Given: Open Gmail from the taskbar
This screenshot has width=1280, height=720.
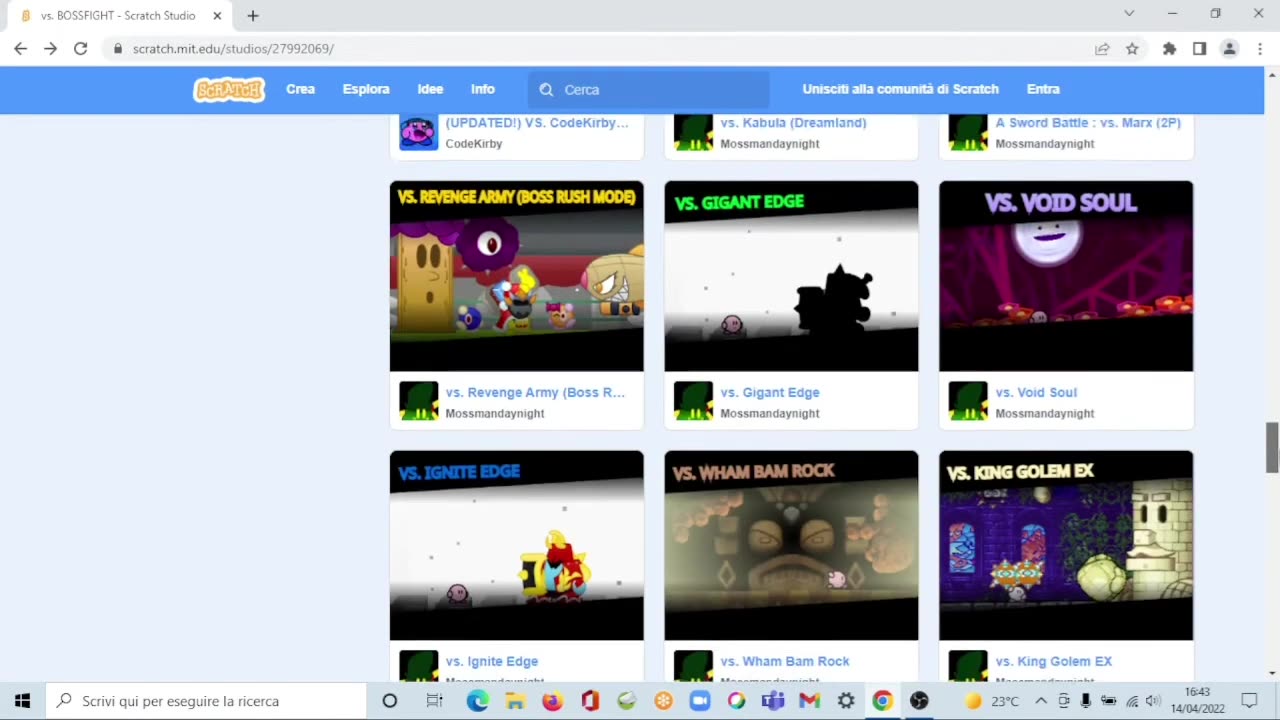Looking at the screenshot, I should point(809,701).
